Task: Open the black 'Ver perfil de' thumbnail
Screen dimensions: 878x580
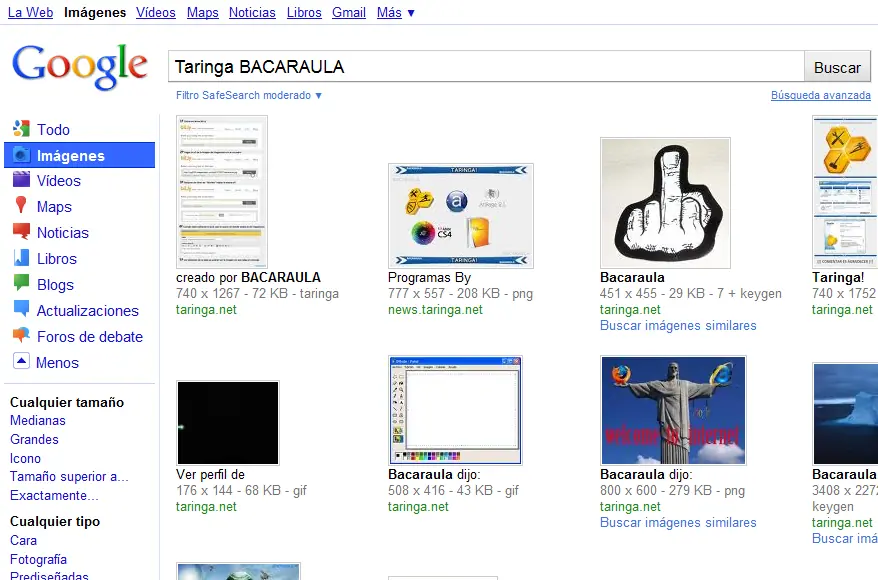Action: click(x=228, y=423)
